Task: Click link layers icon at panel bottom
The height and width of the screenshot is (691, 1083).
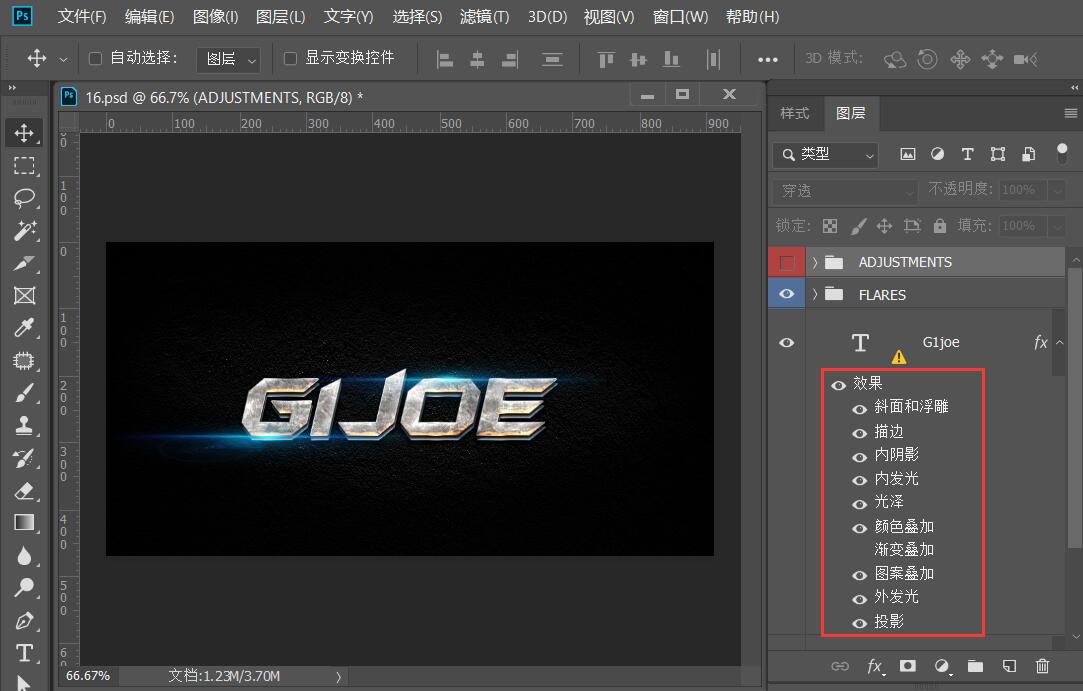Action: click(x=840, y=666)
